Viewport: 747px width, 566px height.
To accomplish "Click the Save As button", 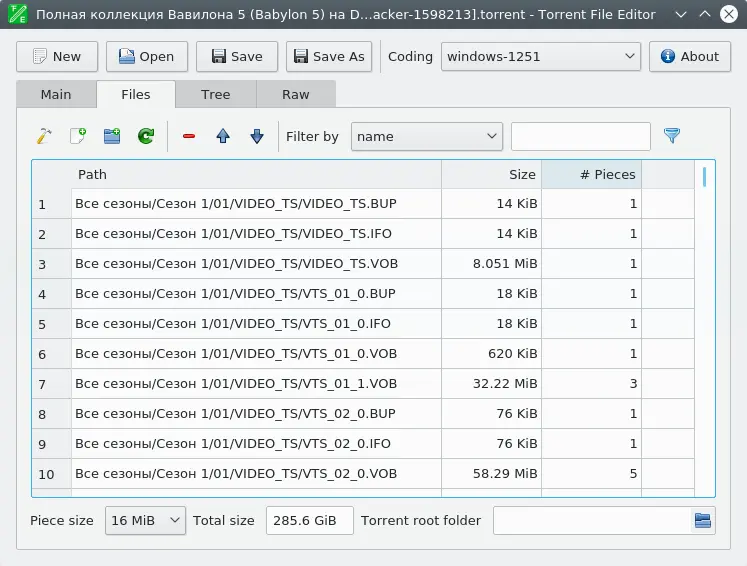I will click(x=329, y=57).
